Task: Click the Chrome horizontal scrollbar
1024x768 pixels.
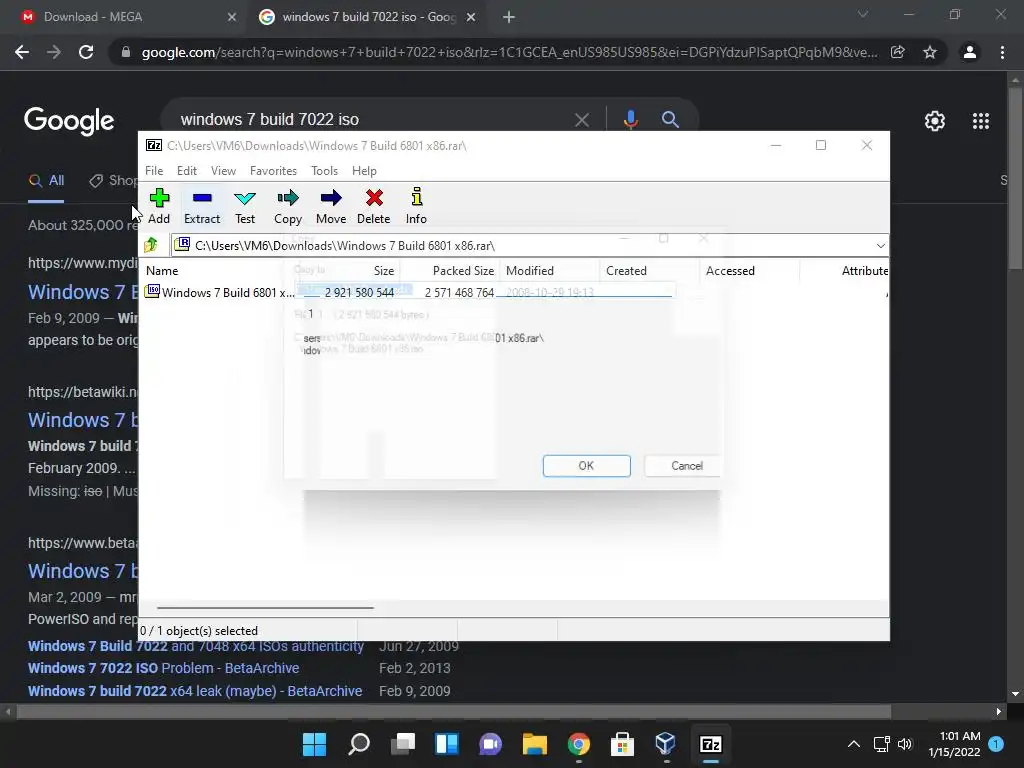Action: point(453,712)
